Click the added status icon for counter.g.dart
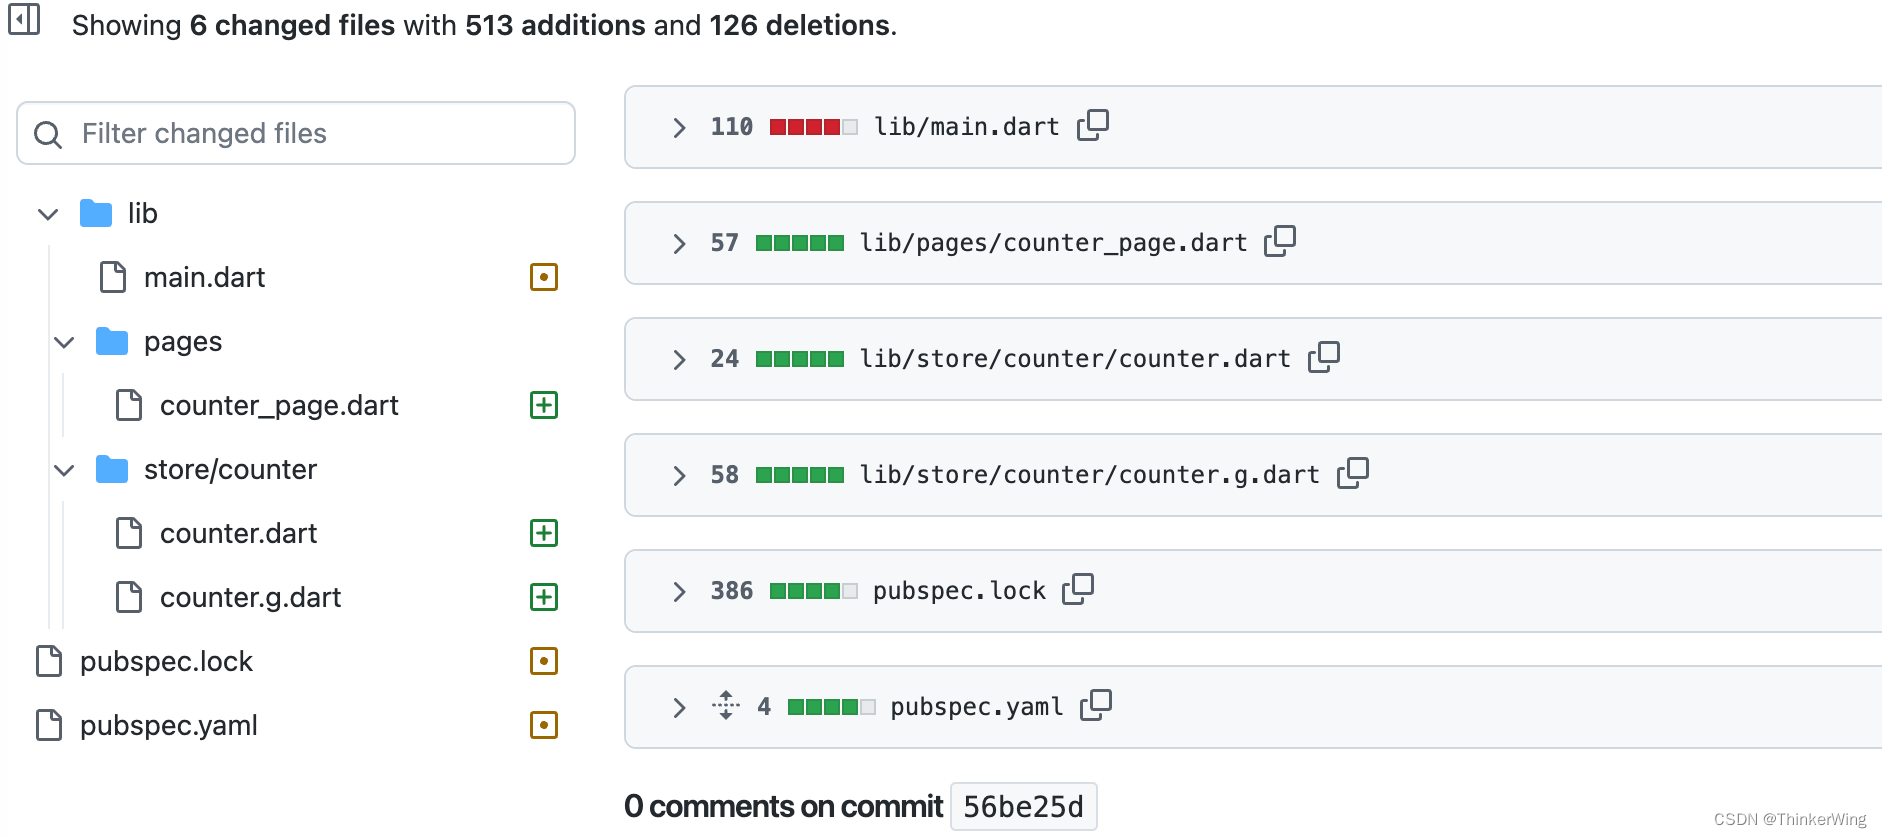This screenshot has height=838, width=1882. (x=544, y=597)
